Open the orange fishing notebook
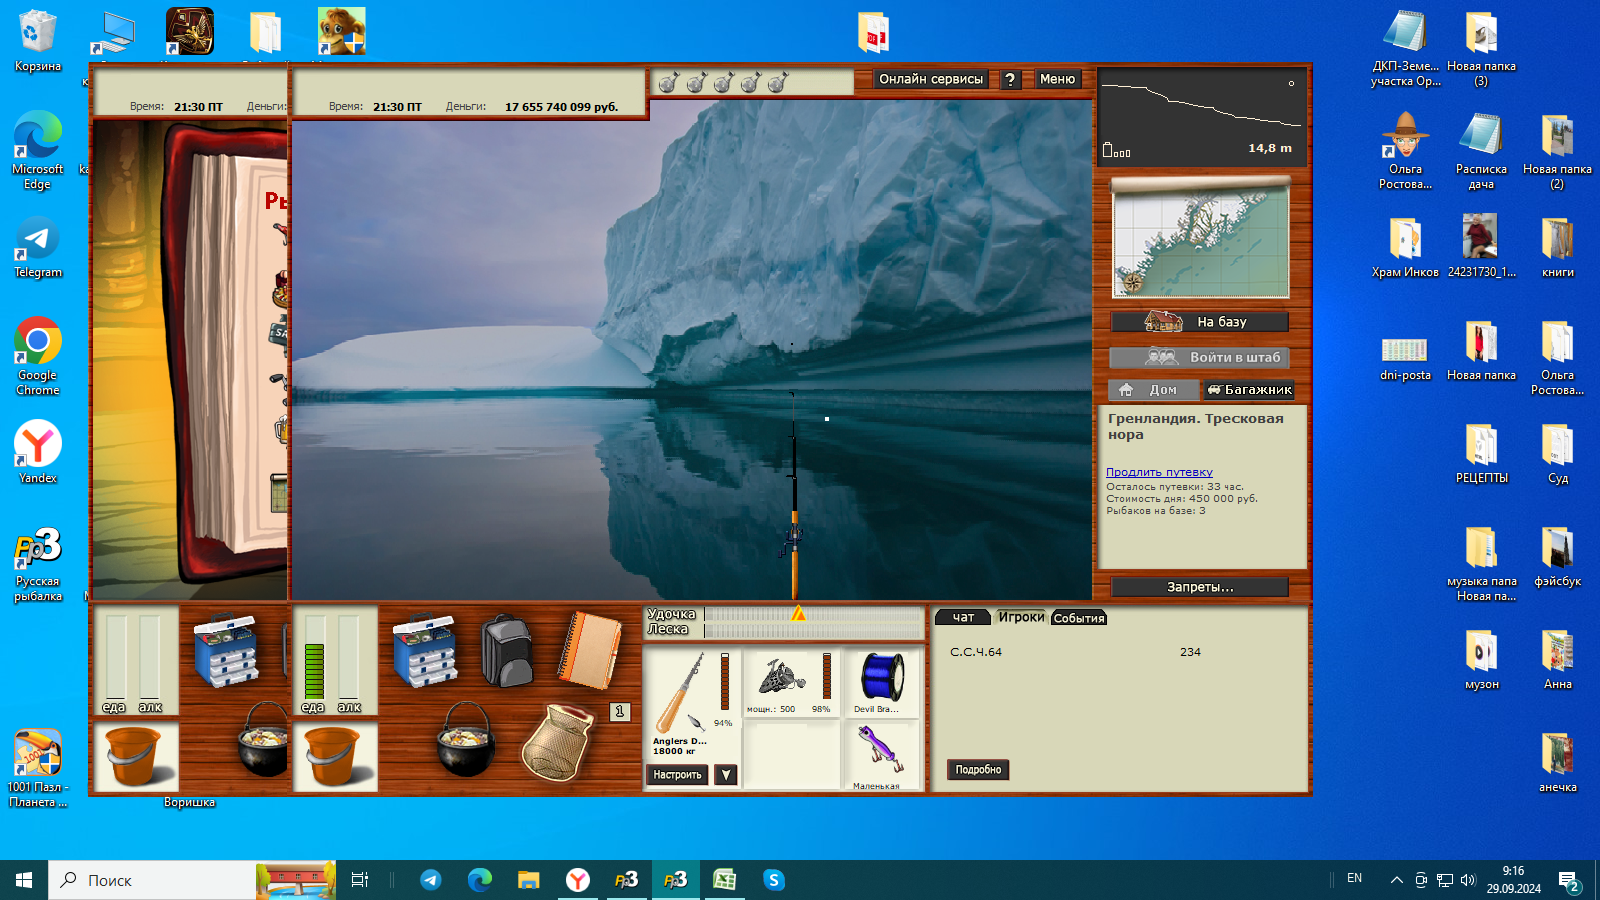The image size is (1600, 900). [589, 650]
